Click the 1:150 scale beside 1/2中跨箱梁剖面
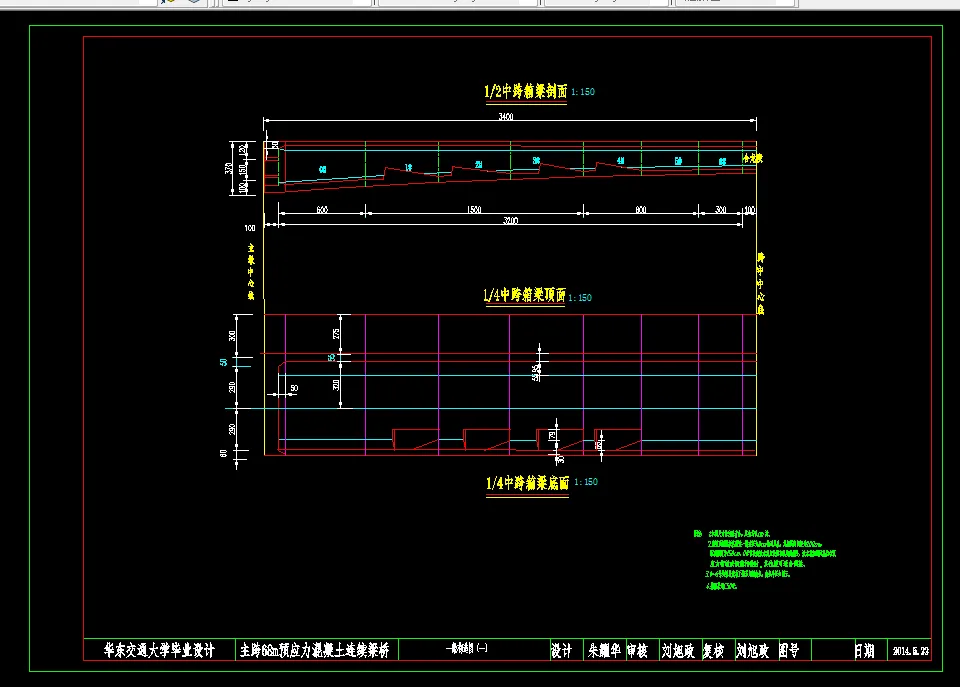960x687 pixels. (583, 92)
